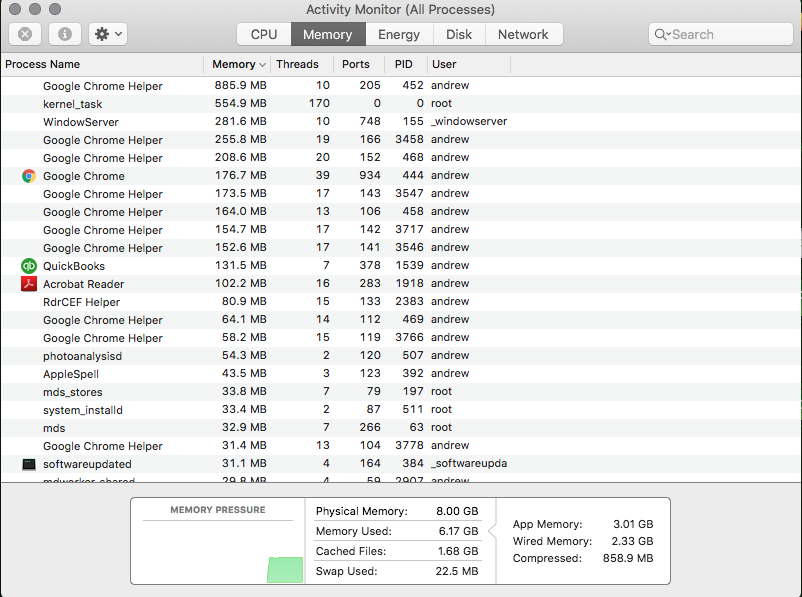Click Acrobat Reader memory value 102.2 MB
802x597 pixels.
240,283
